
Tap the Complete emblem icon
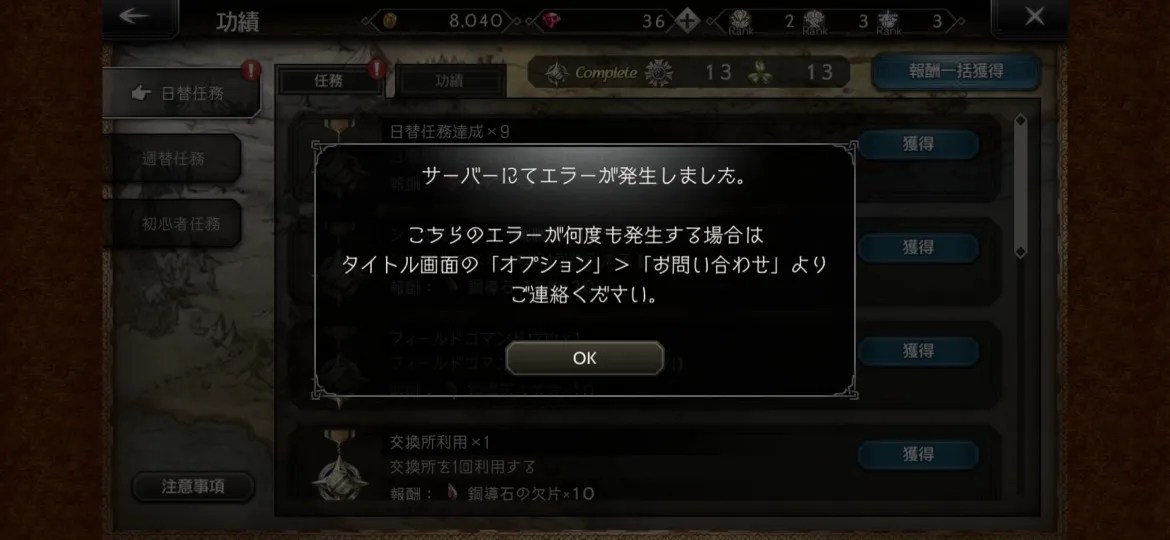[659, 72]
